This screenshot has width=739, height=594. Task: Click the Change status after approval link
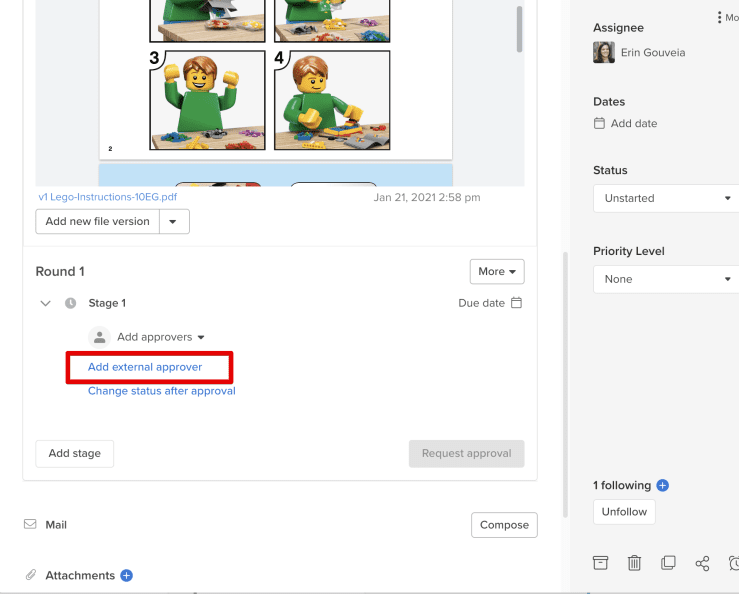coord(162,391)
